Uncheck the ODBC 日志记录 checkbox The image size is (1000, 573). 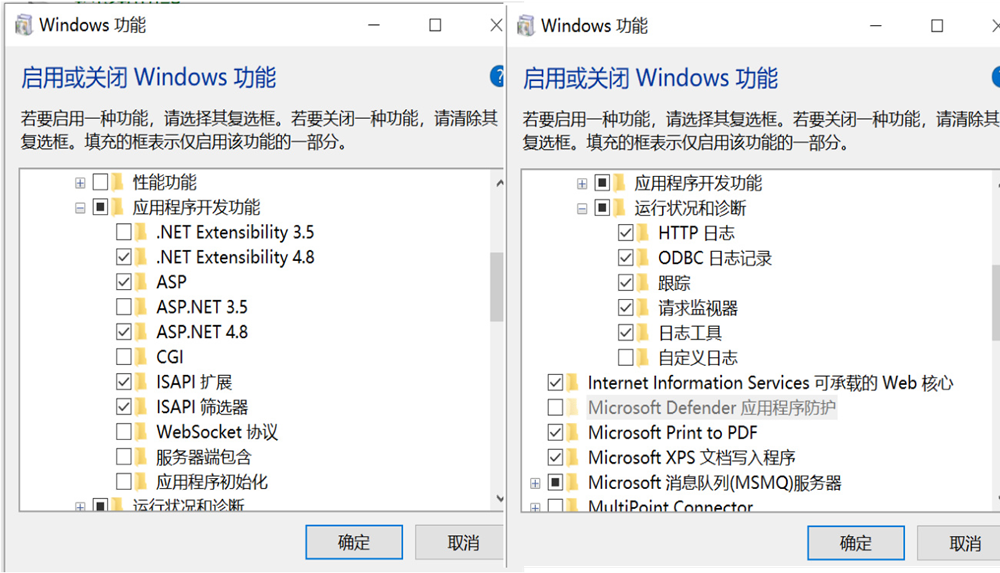pos(626,258)
